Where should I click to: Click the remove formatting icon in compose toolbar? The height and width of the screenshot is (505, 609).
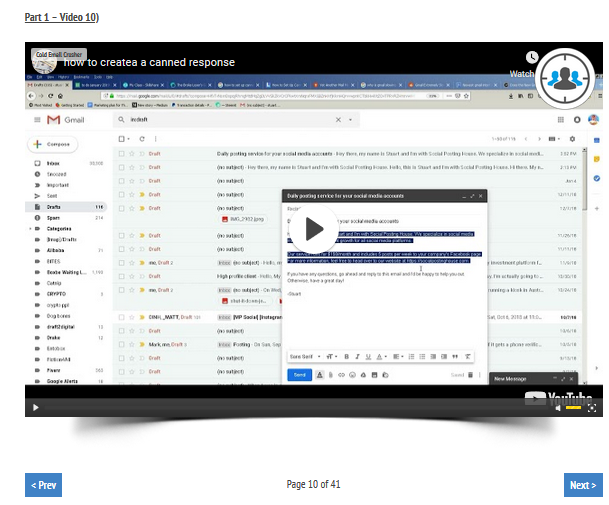(468, 357)
